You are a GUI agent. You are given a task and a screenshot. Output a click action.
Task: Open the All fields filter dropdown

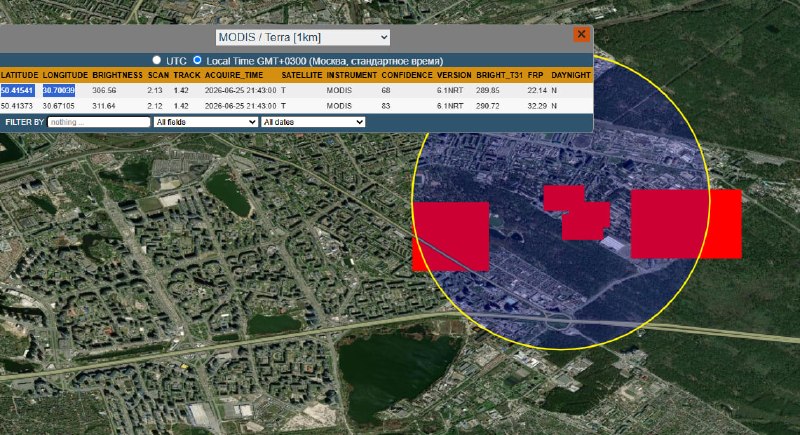tap(206, 122)
